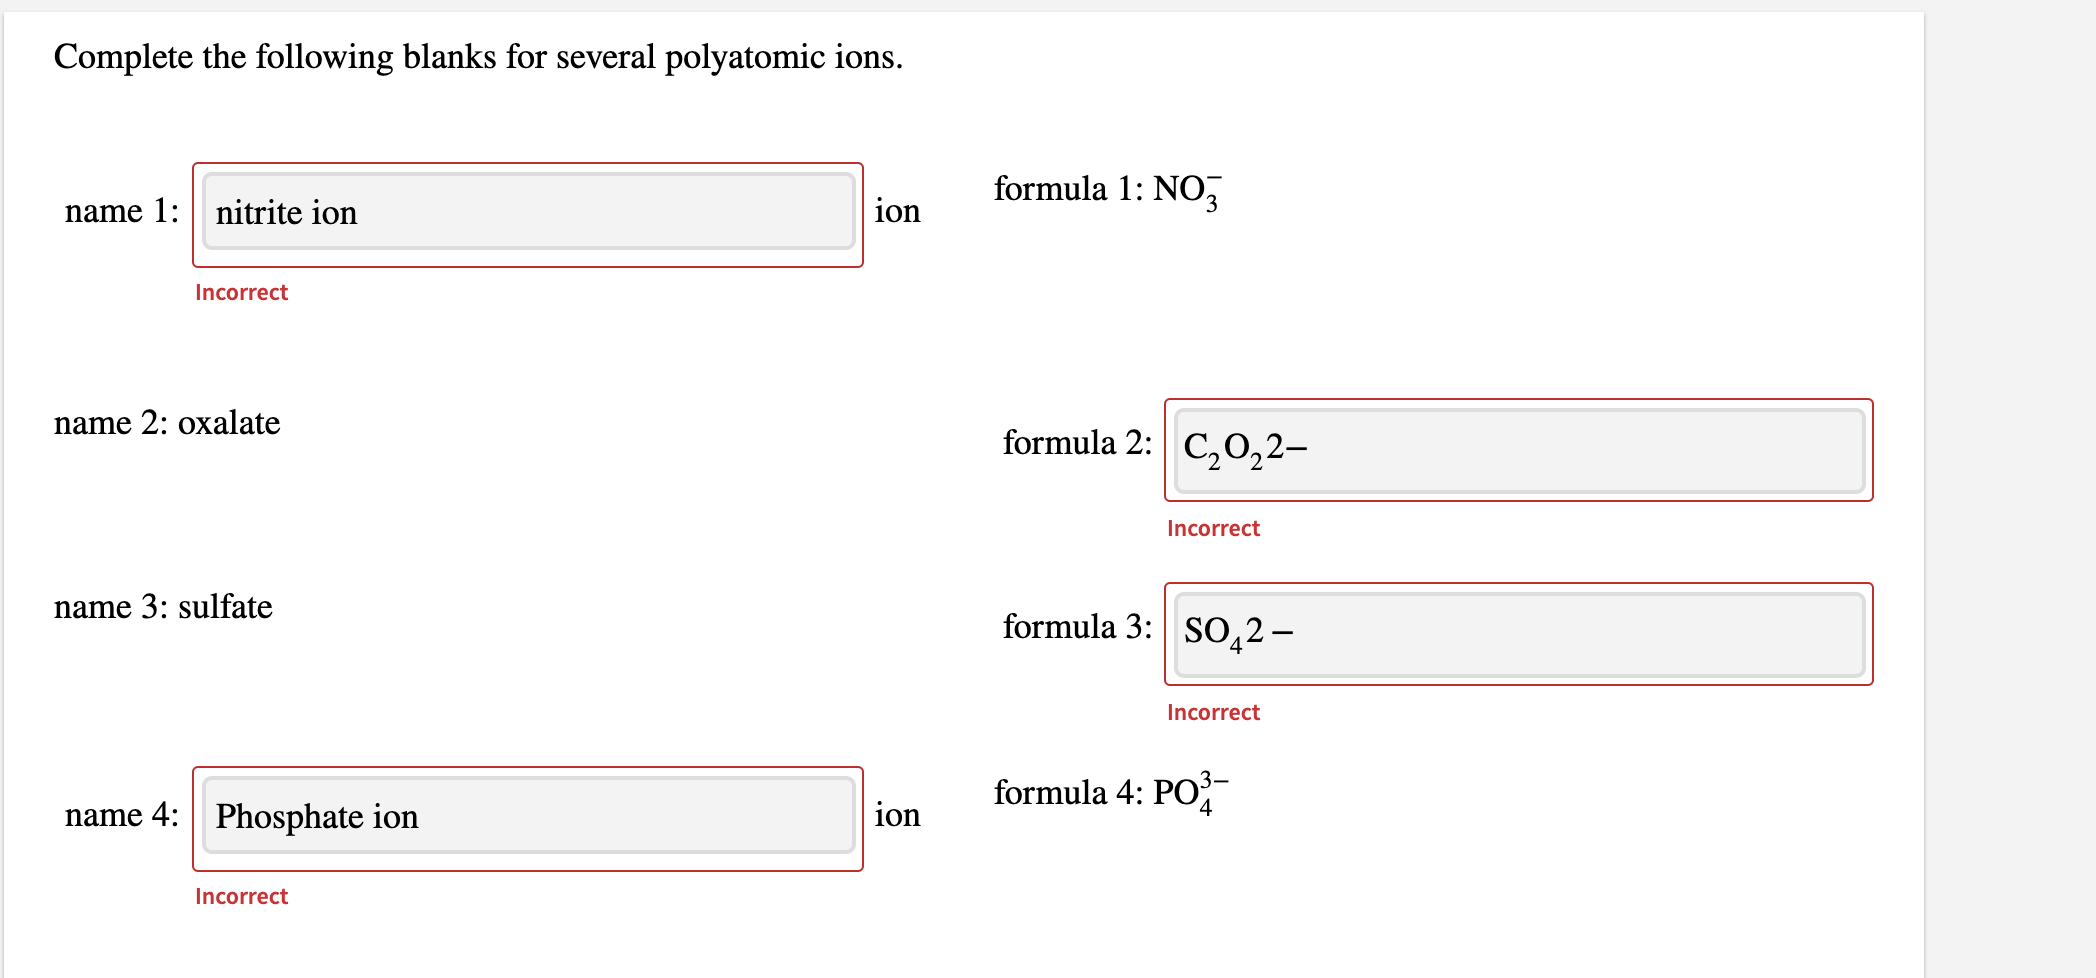Click the instruction text about polyatomic ions
2096x978 pixels.
478,57
